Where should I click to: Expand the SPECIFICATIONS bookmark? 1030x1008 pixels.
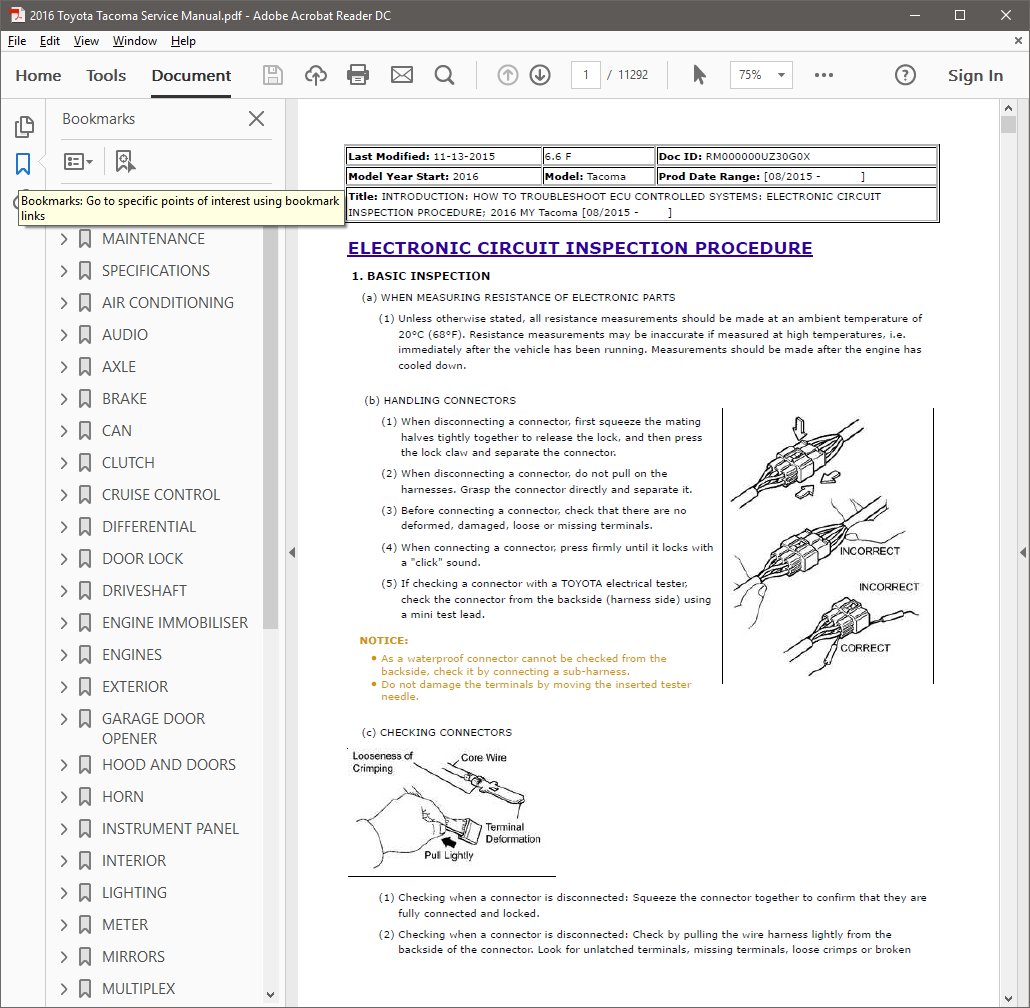pos(64,271)
